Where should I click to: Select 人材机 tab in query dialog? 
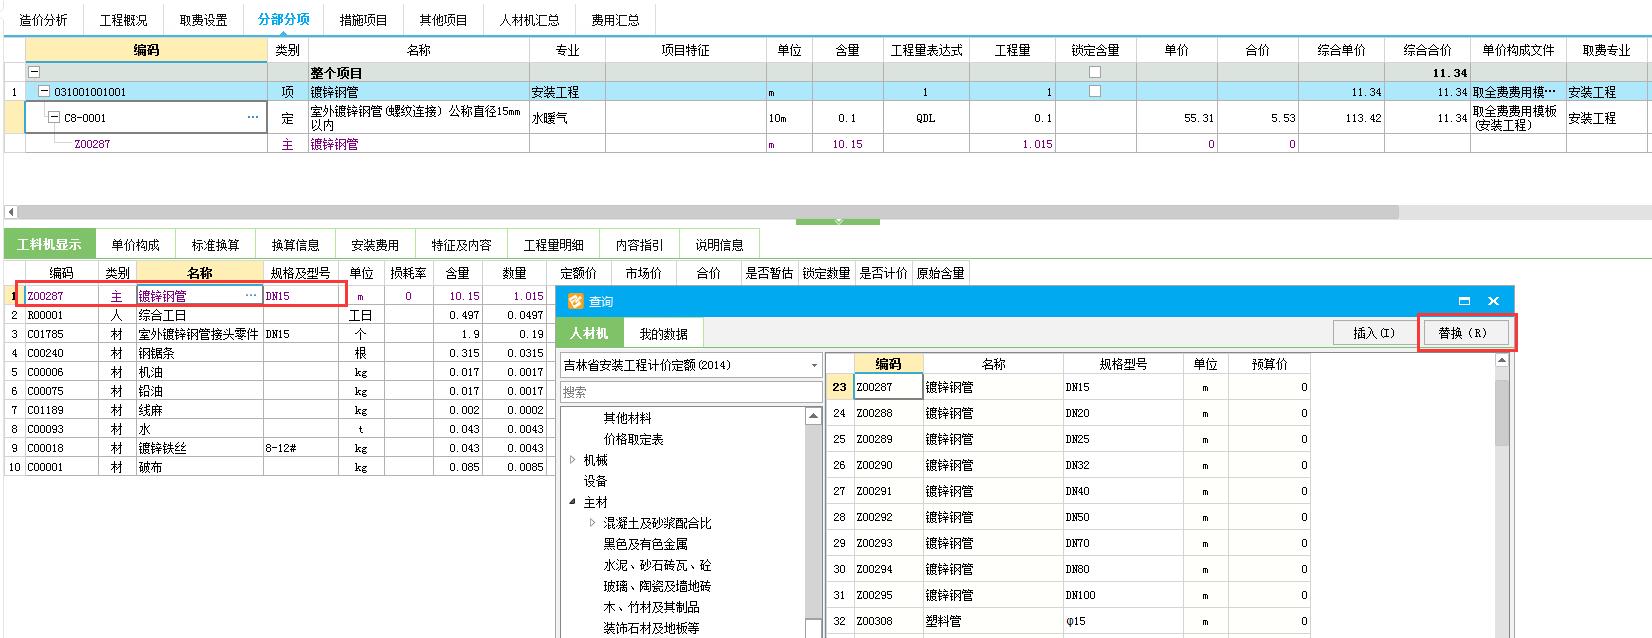[x=590, y=333]
